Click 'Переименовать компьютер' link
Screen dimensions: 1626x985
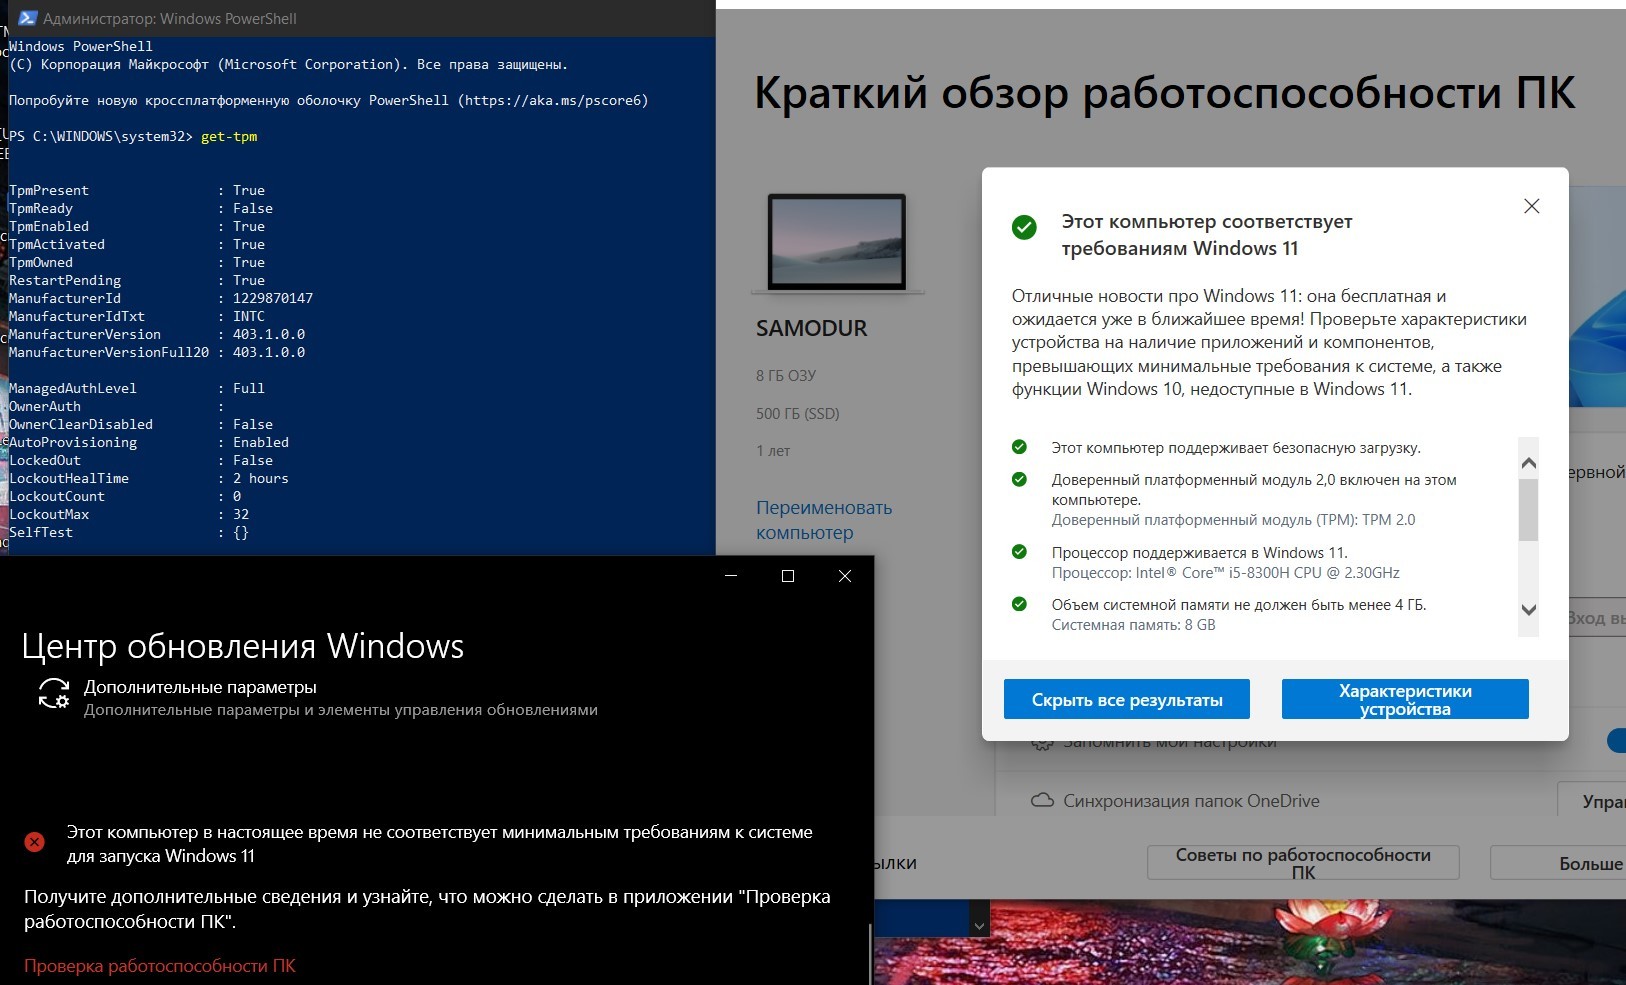(824, 520)
